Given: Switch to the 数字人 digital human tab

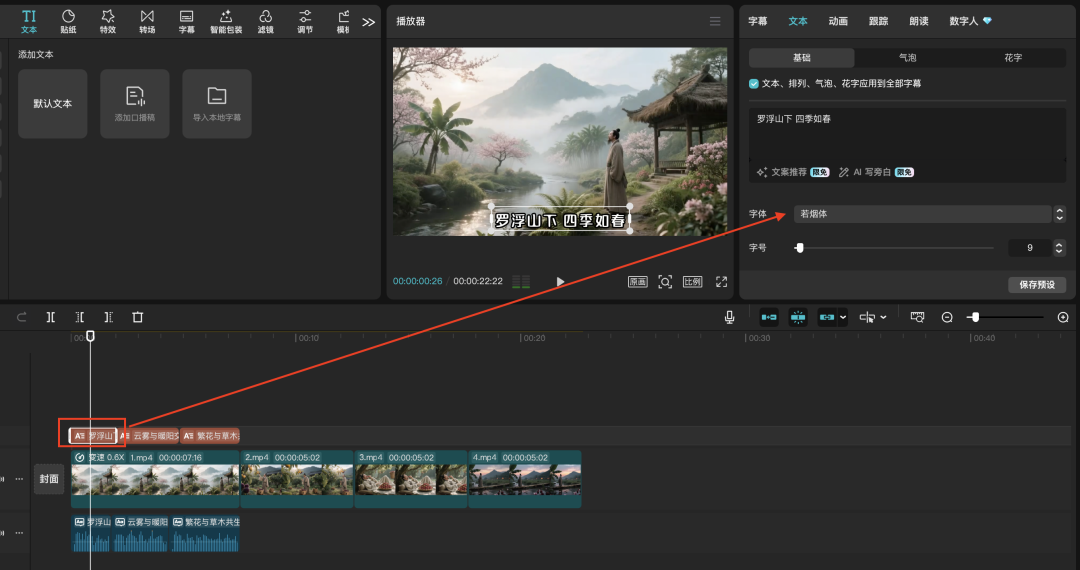Looking at the screenshot, I should 970,21.
